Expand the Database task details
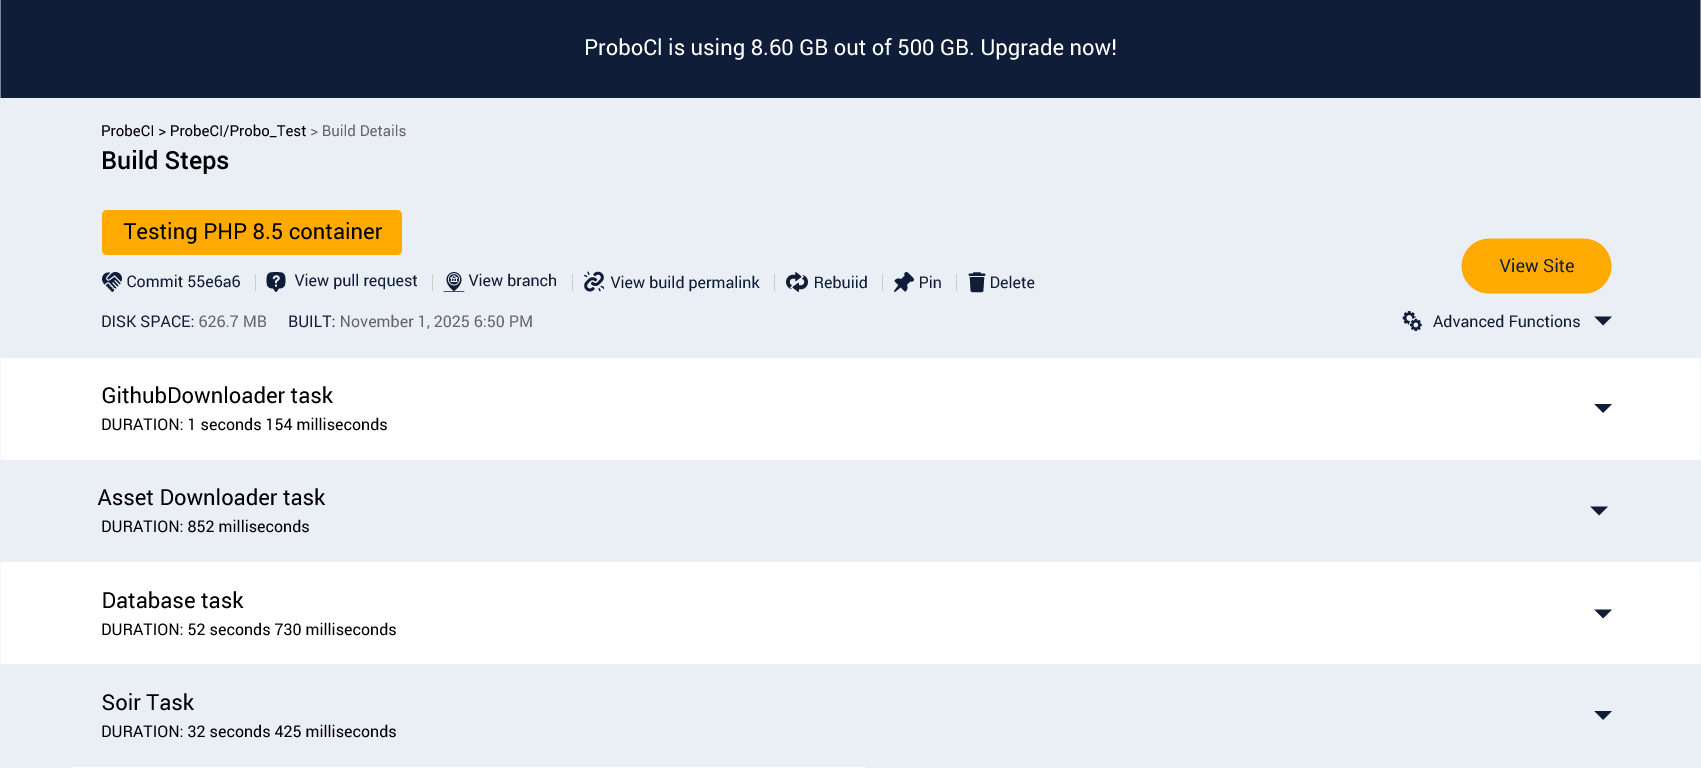 click(x=1602, y=613)
